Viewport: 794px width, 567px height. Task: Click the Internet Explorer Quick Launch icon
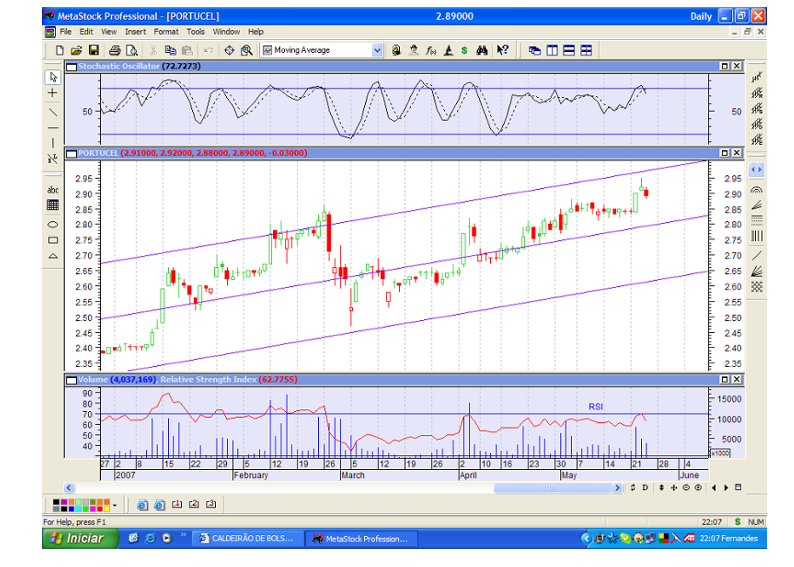point(150,539)
